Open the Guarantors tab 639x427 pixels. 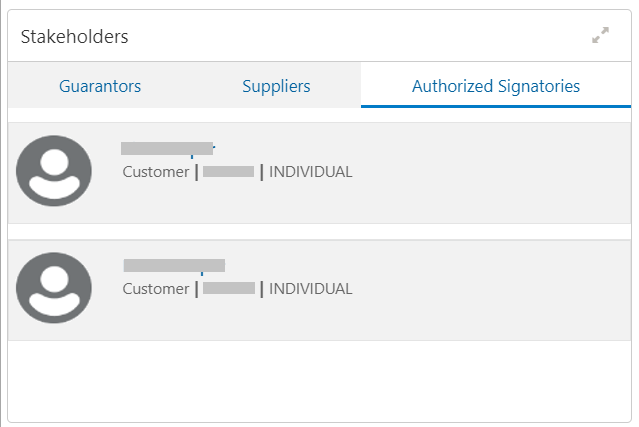(x=100, y=86)
